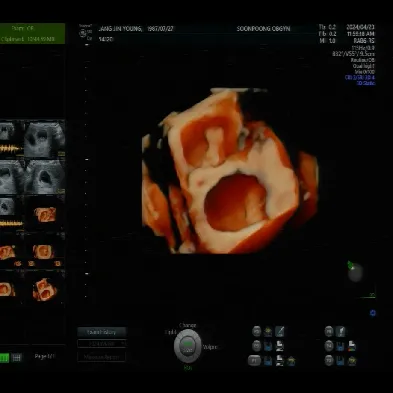393x393 pixels.
Task: Click the blue disk icon next to P1
Action: pyautogui.click(x=268, y=361)
